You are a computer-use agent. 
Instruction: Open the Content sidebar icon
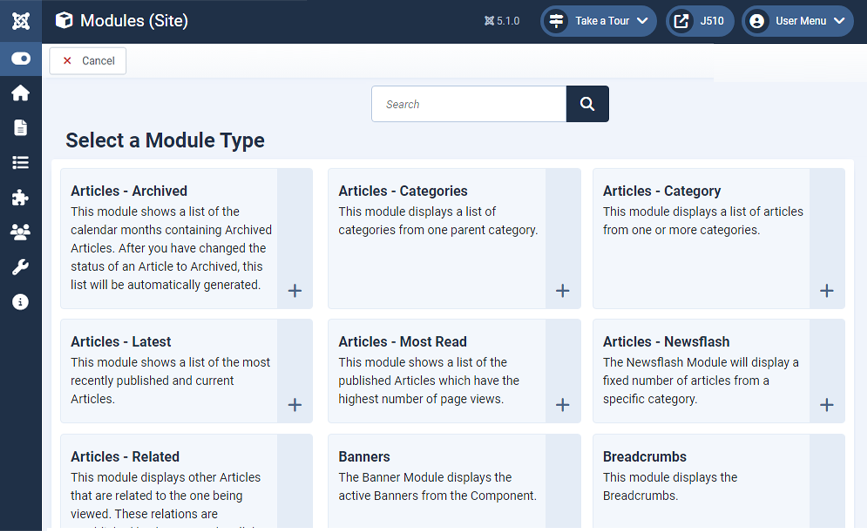tap(20, 128)
